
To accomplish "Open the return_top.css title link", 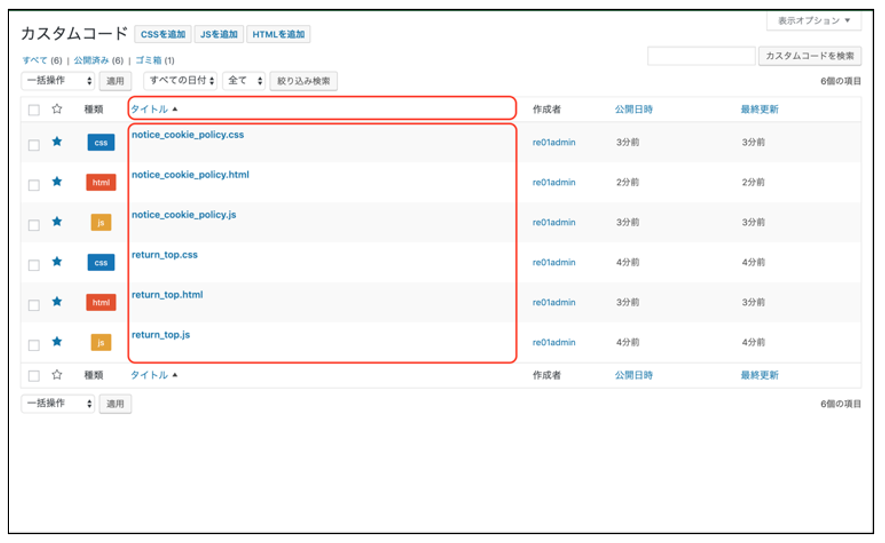I will (x=165, y=255).
